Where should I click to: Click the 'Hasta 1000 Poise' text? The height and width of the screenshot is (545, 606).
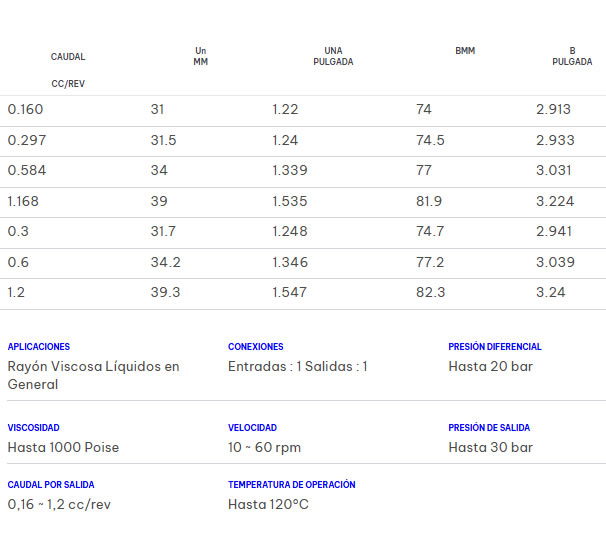pos(63,448)
